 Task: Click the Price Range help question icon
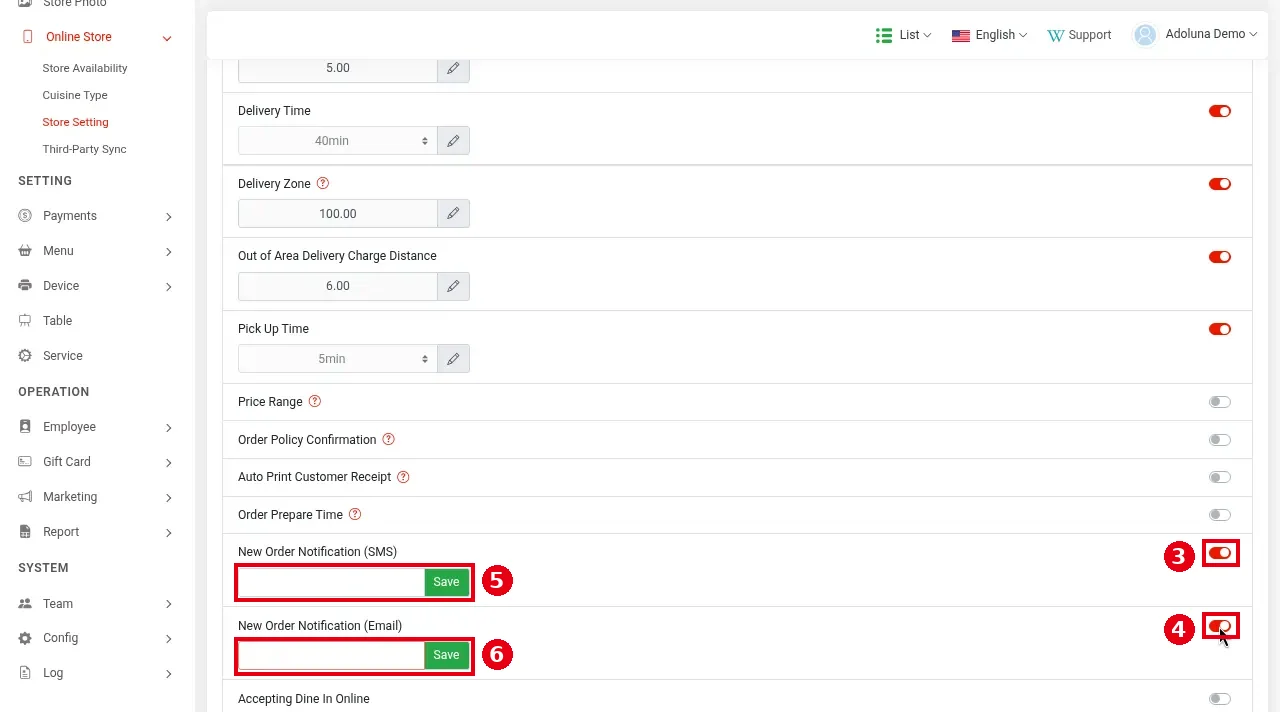point(315,402)
